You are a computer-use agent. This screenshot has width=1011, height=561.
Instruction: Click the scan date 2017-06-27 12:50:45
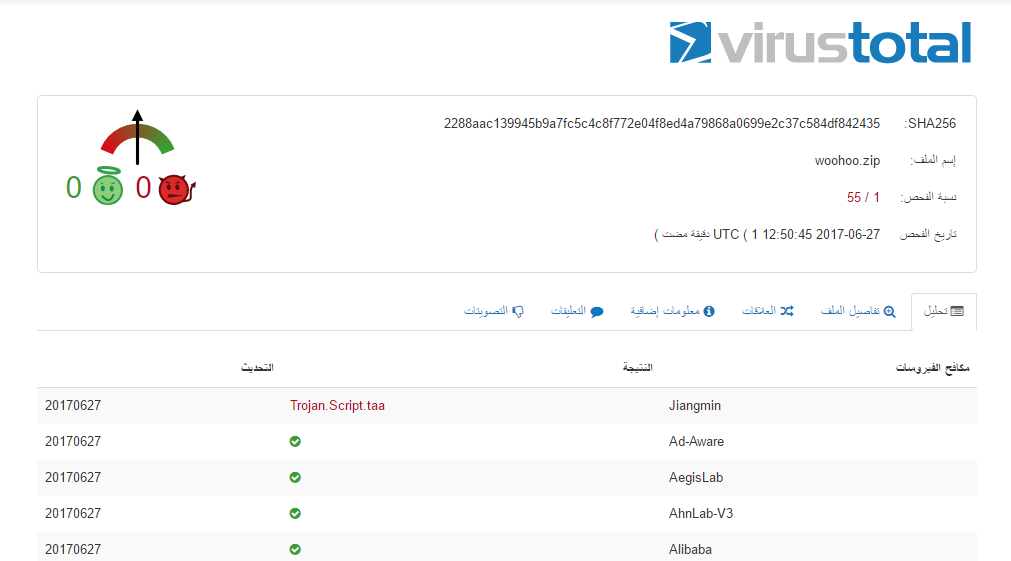point(821,235)
